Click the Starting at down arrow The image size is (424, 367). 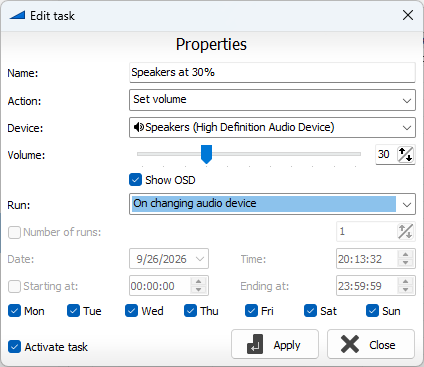(198, 290)
